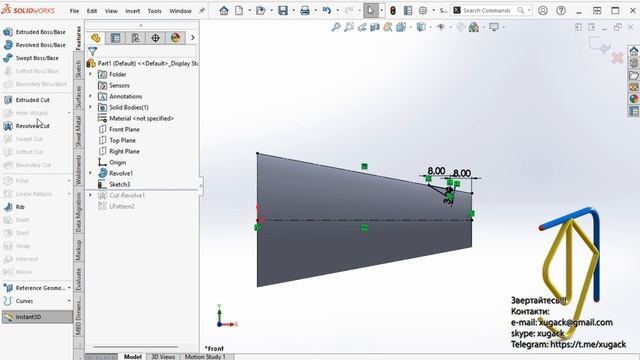
Task: Select the Revolved Boss/Base tool
Action: [x=34, y=45]
